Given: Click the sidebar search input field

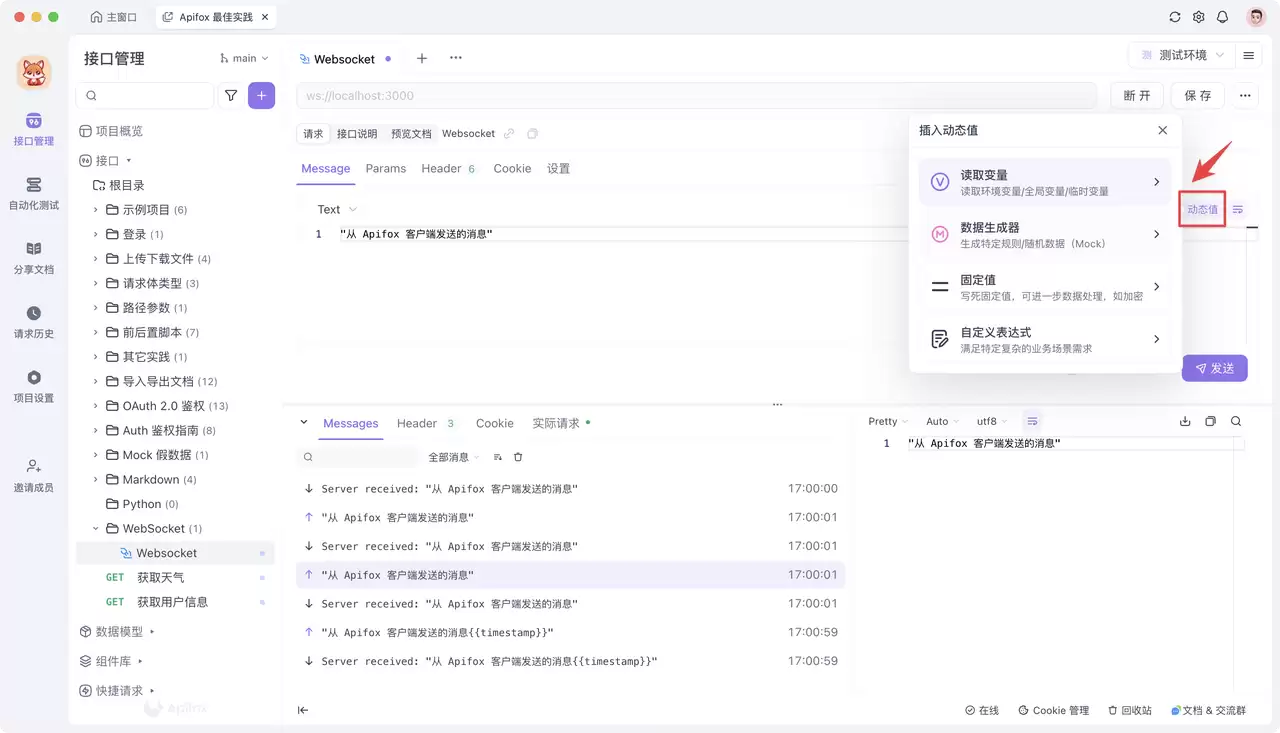Looking at the screenshot, I should tap(145, 96).
